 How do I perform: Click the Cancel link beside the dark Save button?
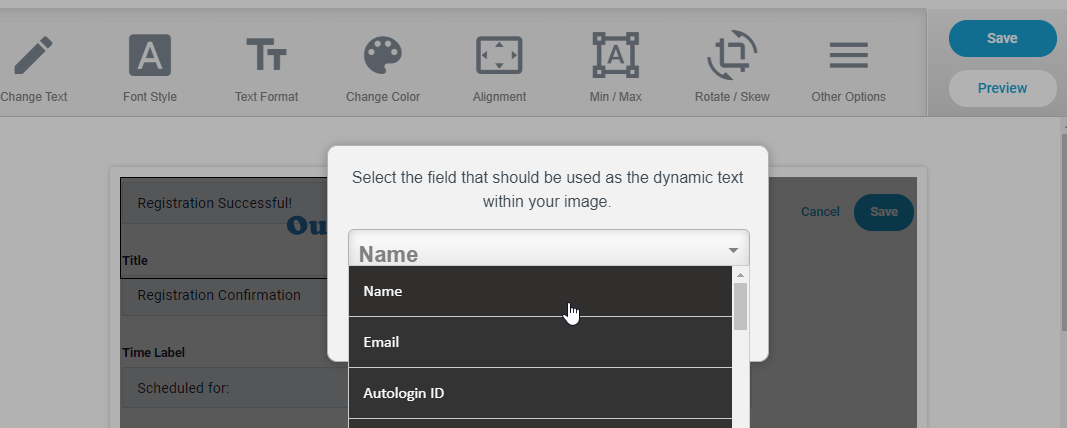coord(820,212)
